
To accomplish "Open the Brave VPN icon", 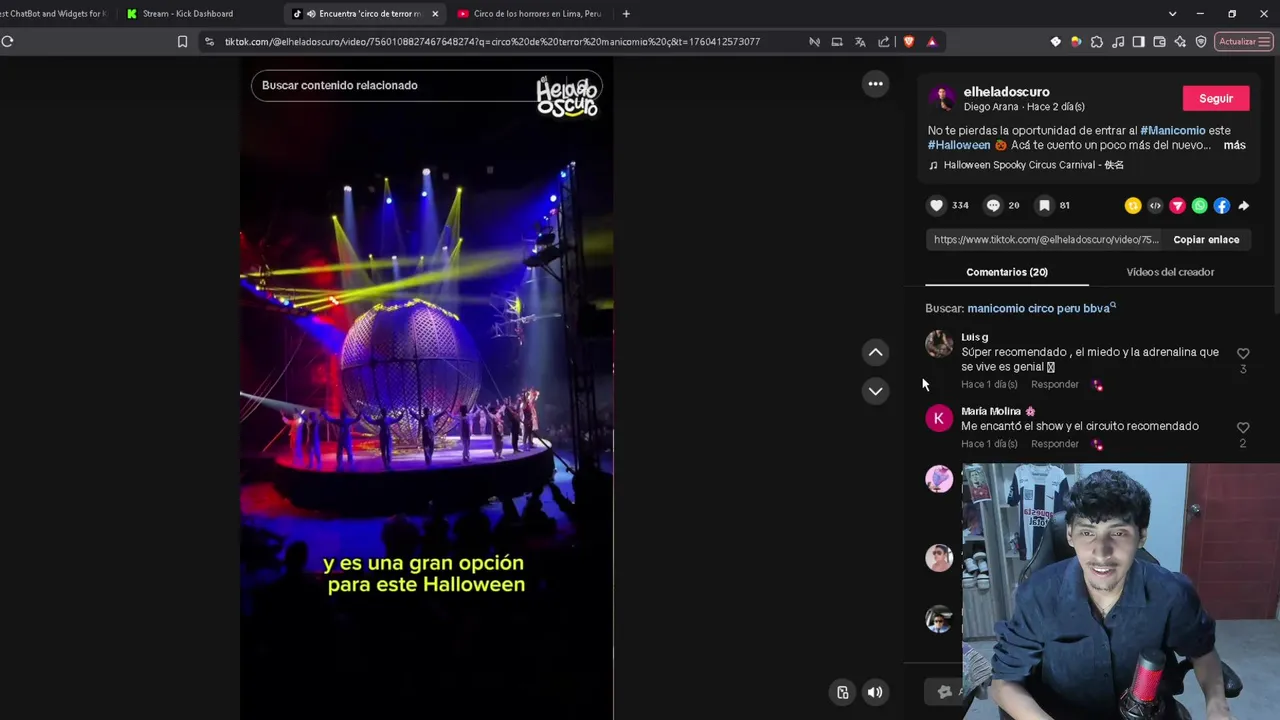I will [x=1201, y=42].
